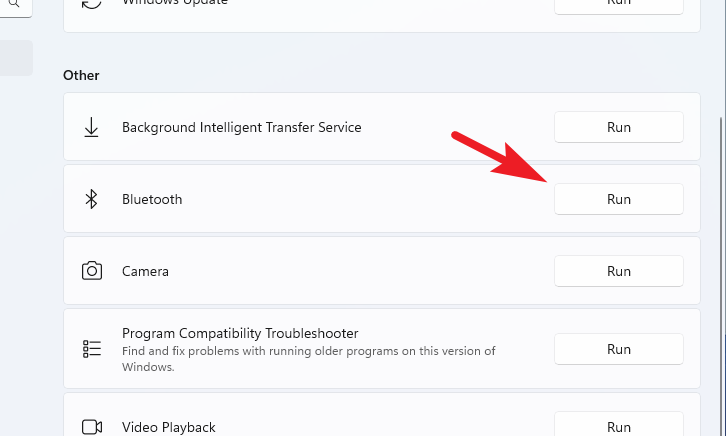Run the Windows Update troubleshooter
The height and width of the screenshot is (436, 726).
619,6
